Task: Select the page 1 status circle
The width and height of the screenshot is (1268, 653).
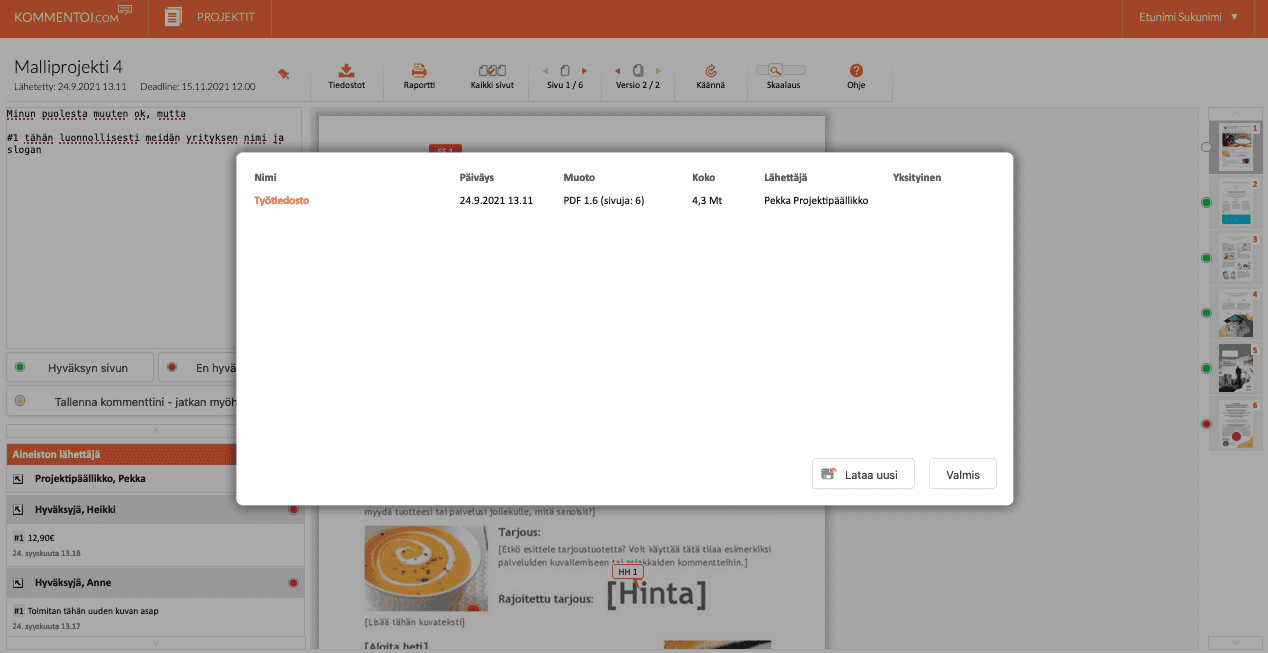Action: [1206, 147]
